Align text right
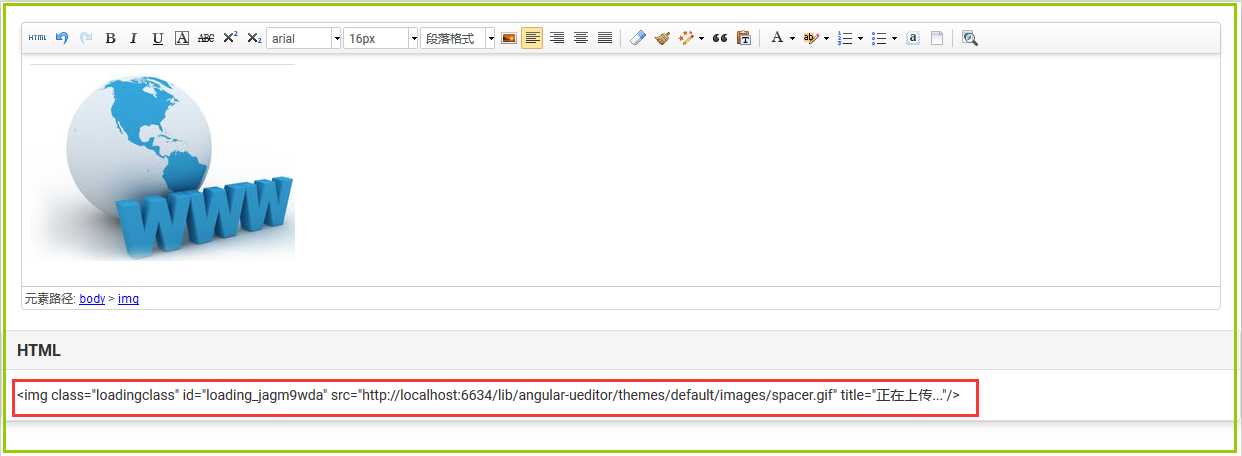This screenshot has height=456, width=1242. [557, 38]
